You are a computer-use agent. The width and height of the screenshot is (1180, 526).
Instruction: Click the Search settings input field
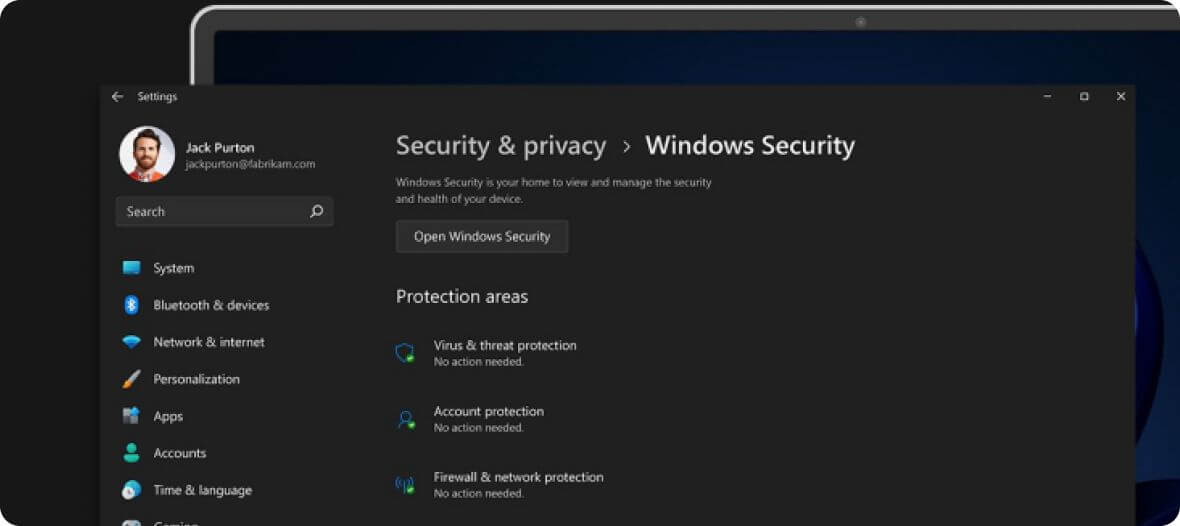210,211
